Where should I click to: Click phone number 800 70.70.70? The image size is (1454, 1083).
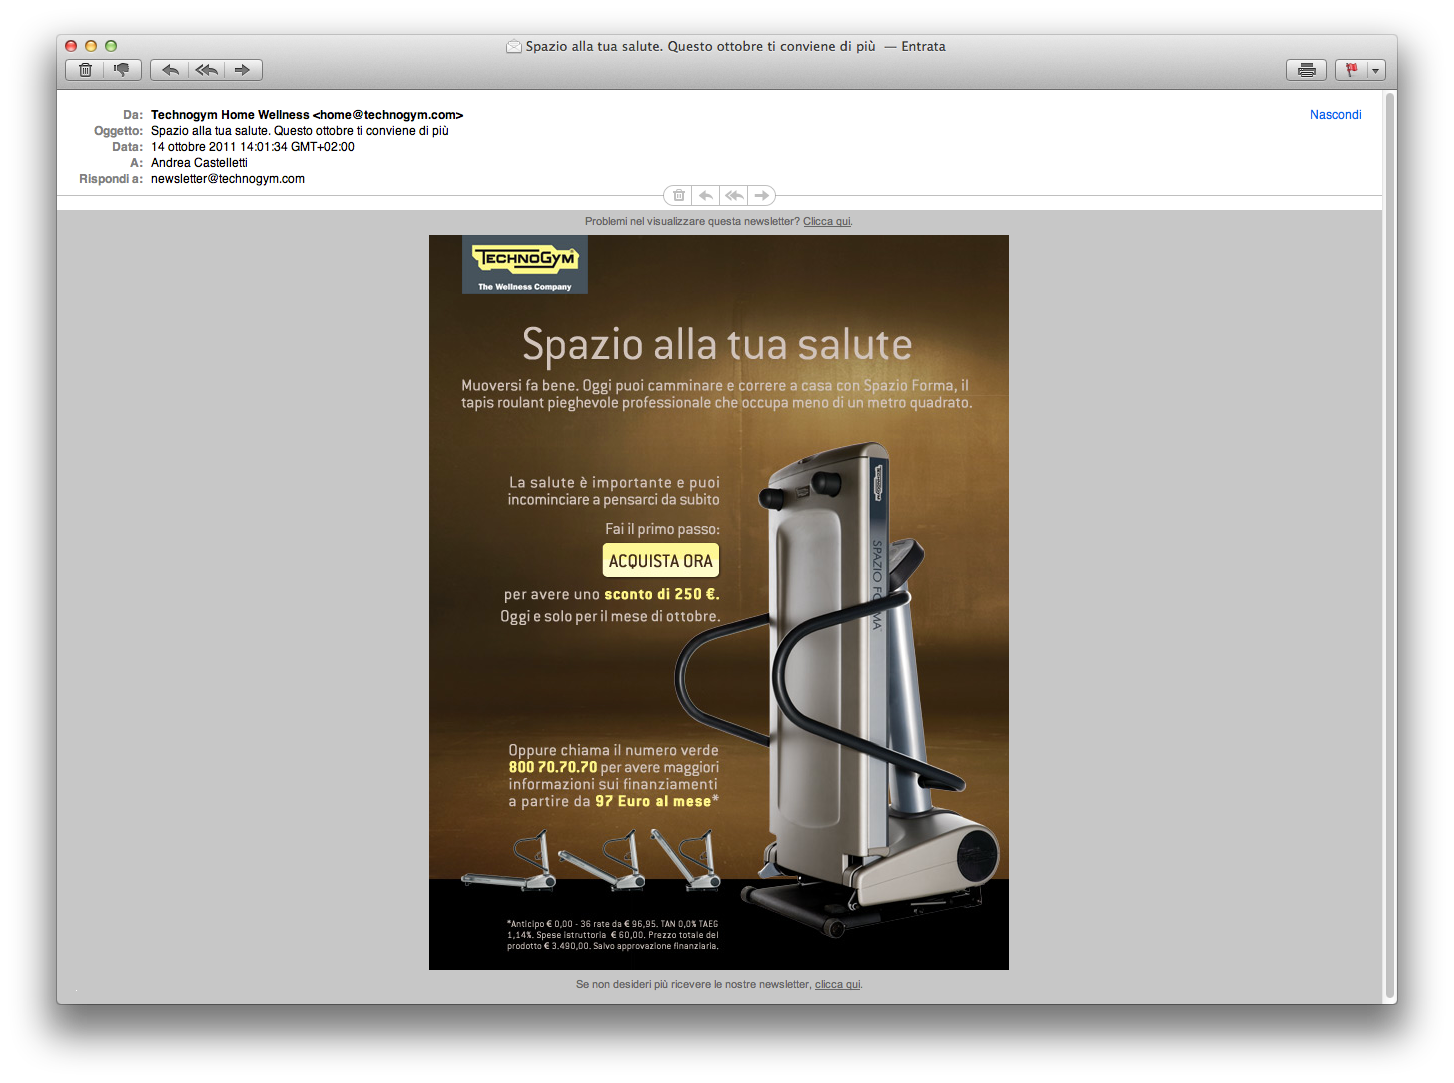point(553,767)
